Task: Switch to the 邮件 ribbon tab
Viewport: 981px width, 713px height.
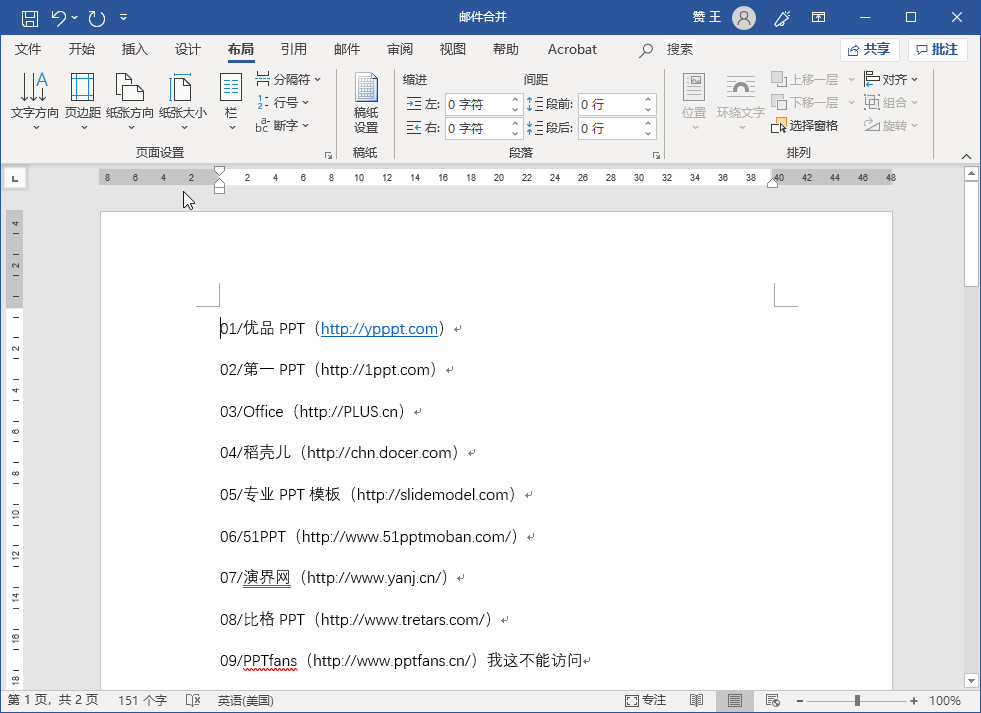Action: (x=346, y=49)
